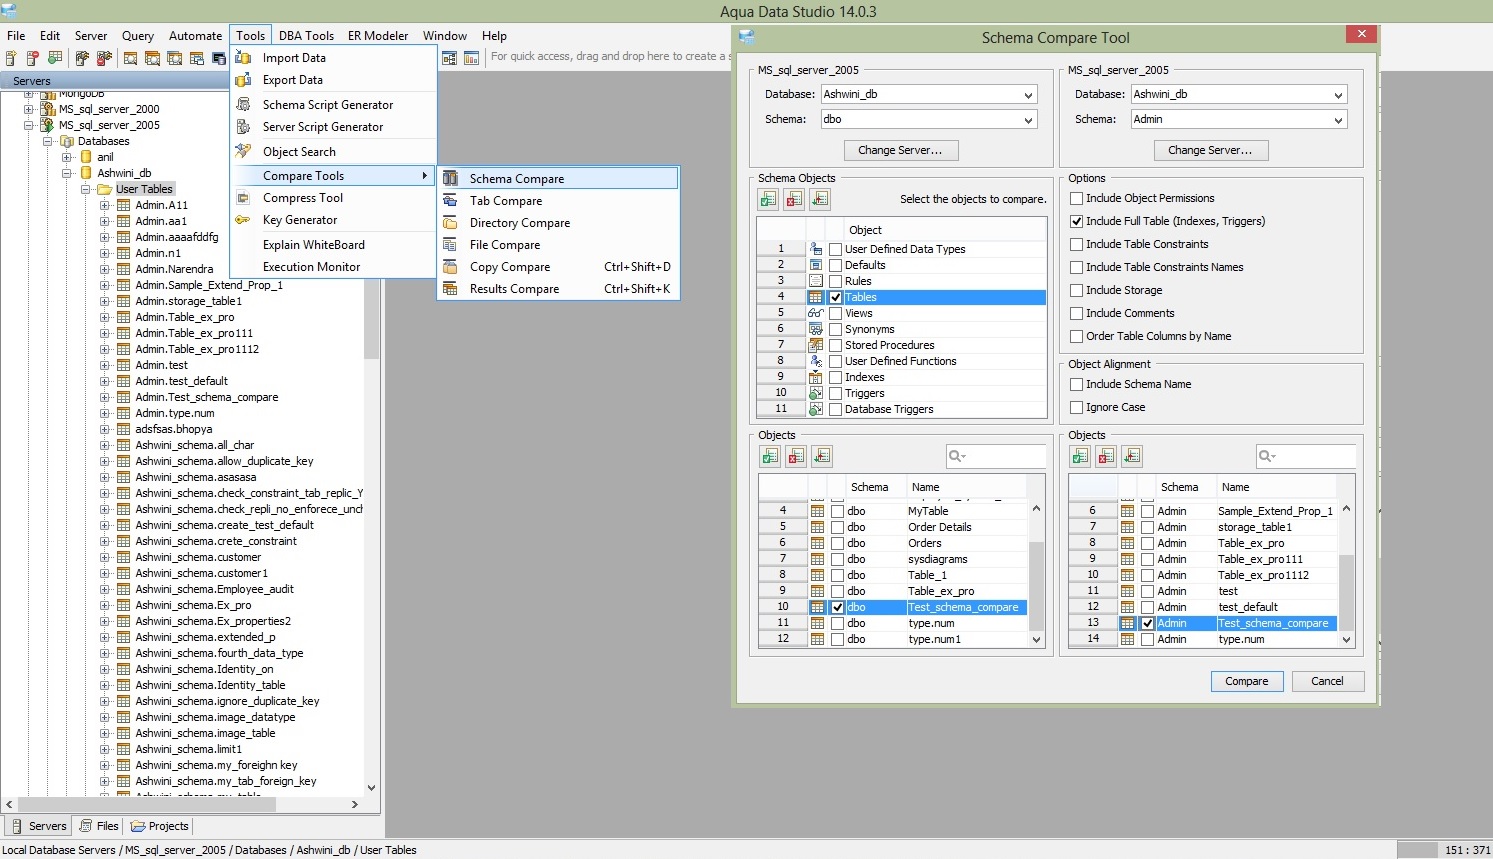Click Invert Selection icon in right Objects panel

(1132, 456)
